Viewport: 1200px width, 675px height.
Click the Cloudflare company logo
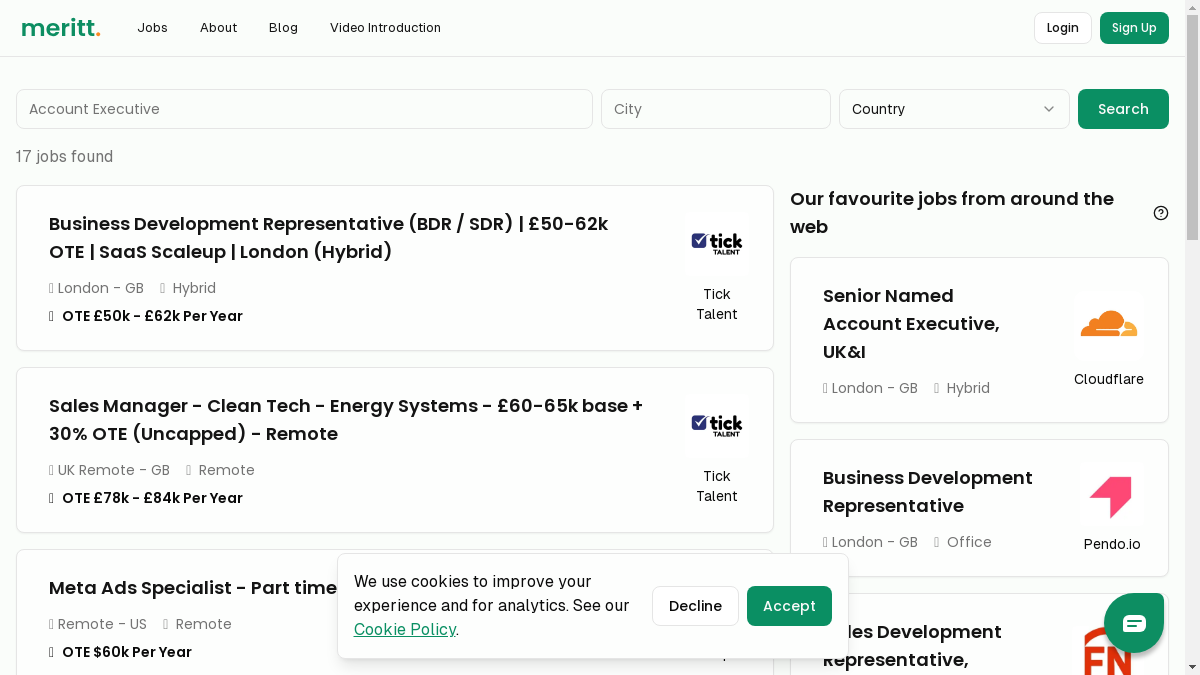[x=1108, y=324]
